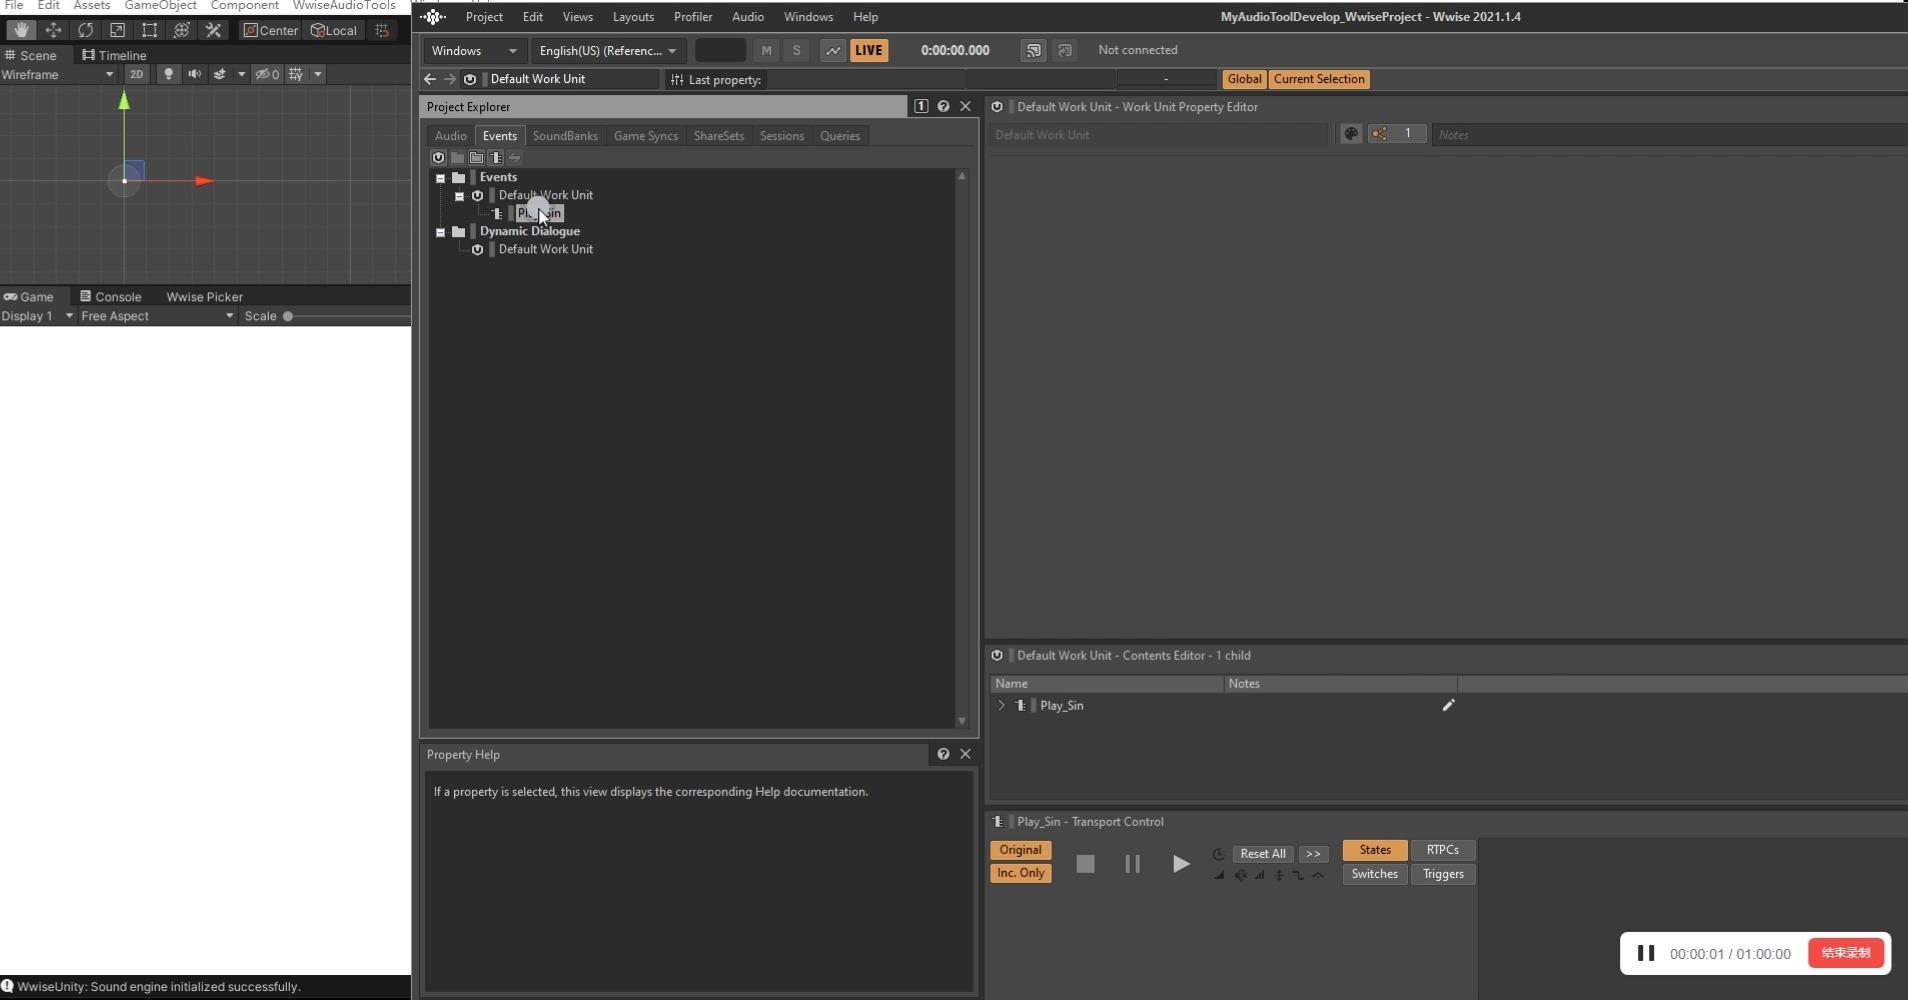Go back with Wwise navigation back arrow
1908x1000 pixels.
click(x=430, y=79)
